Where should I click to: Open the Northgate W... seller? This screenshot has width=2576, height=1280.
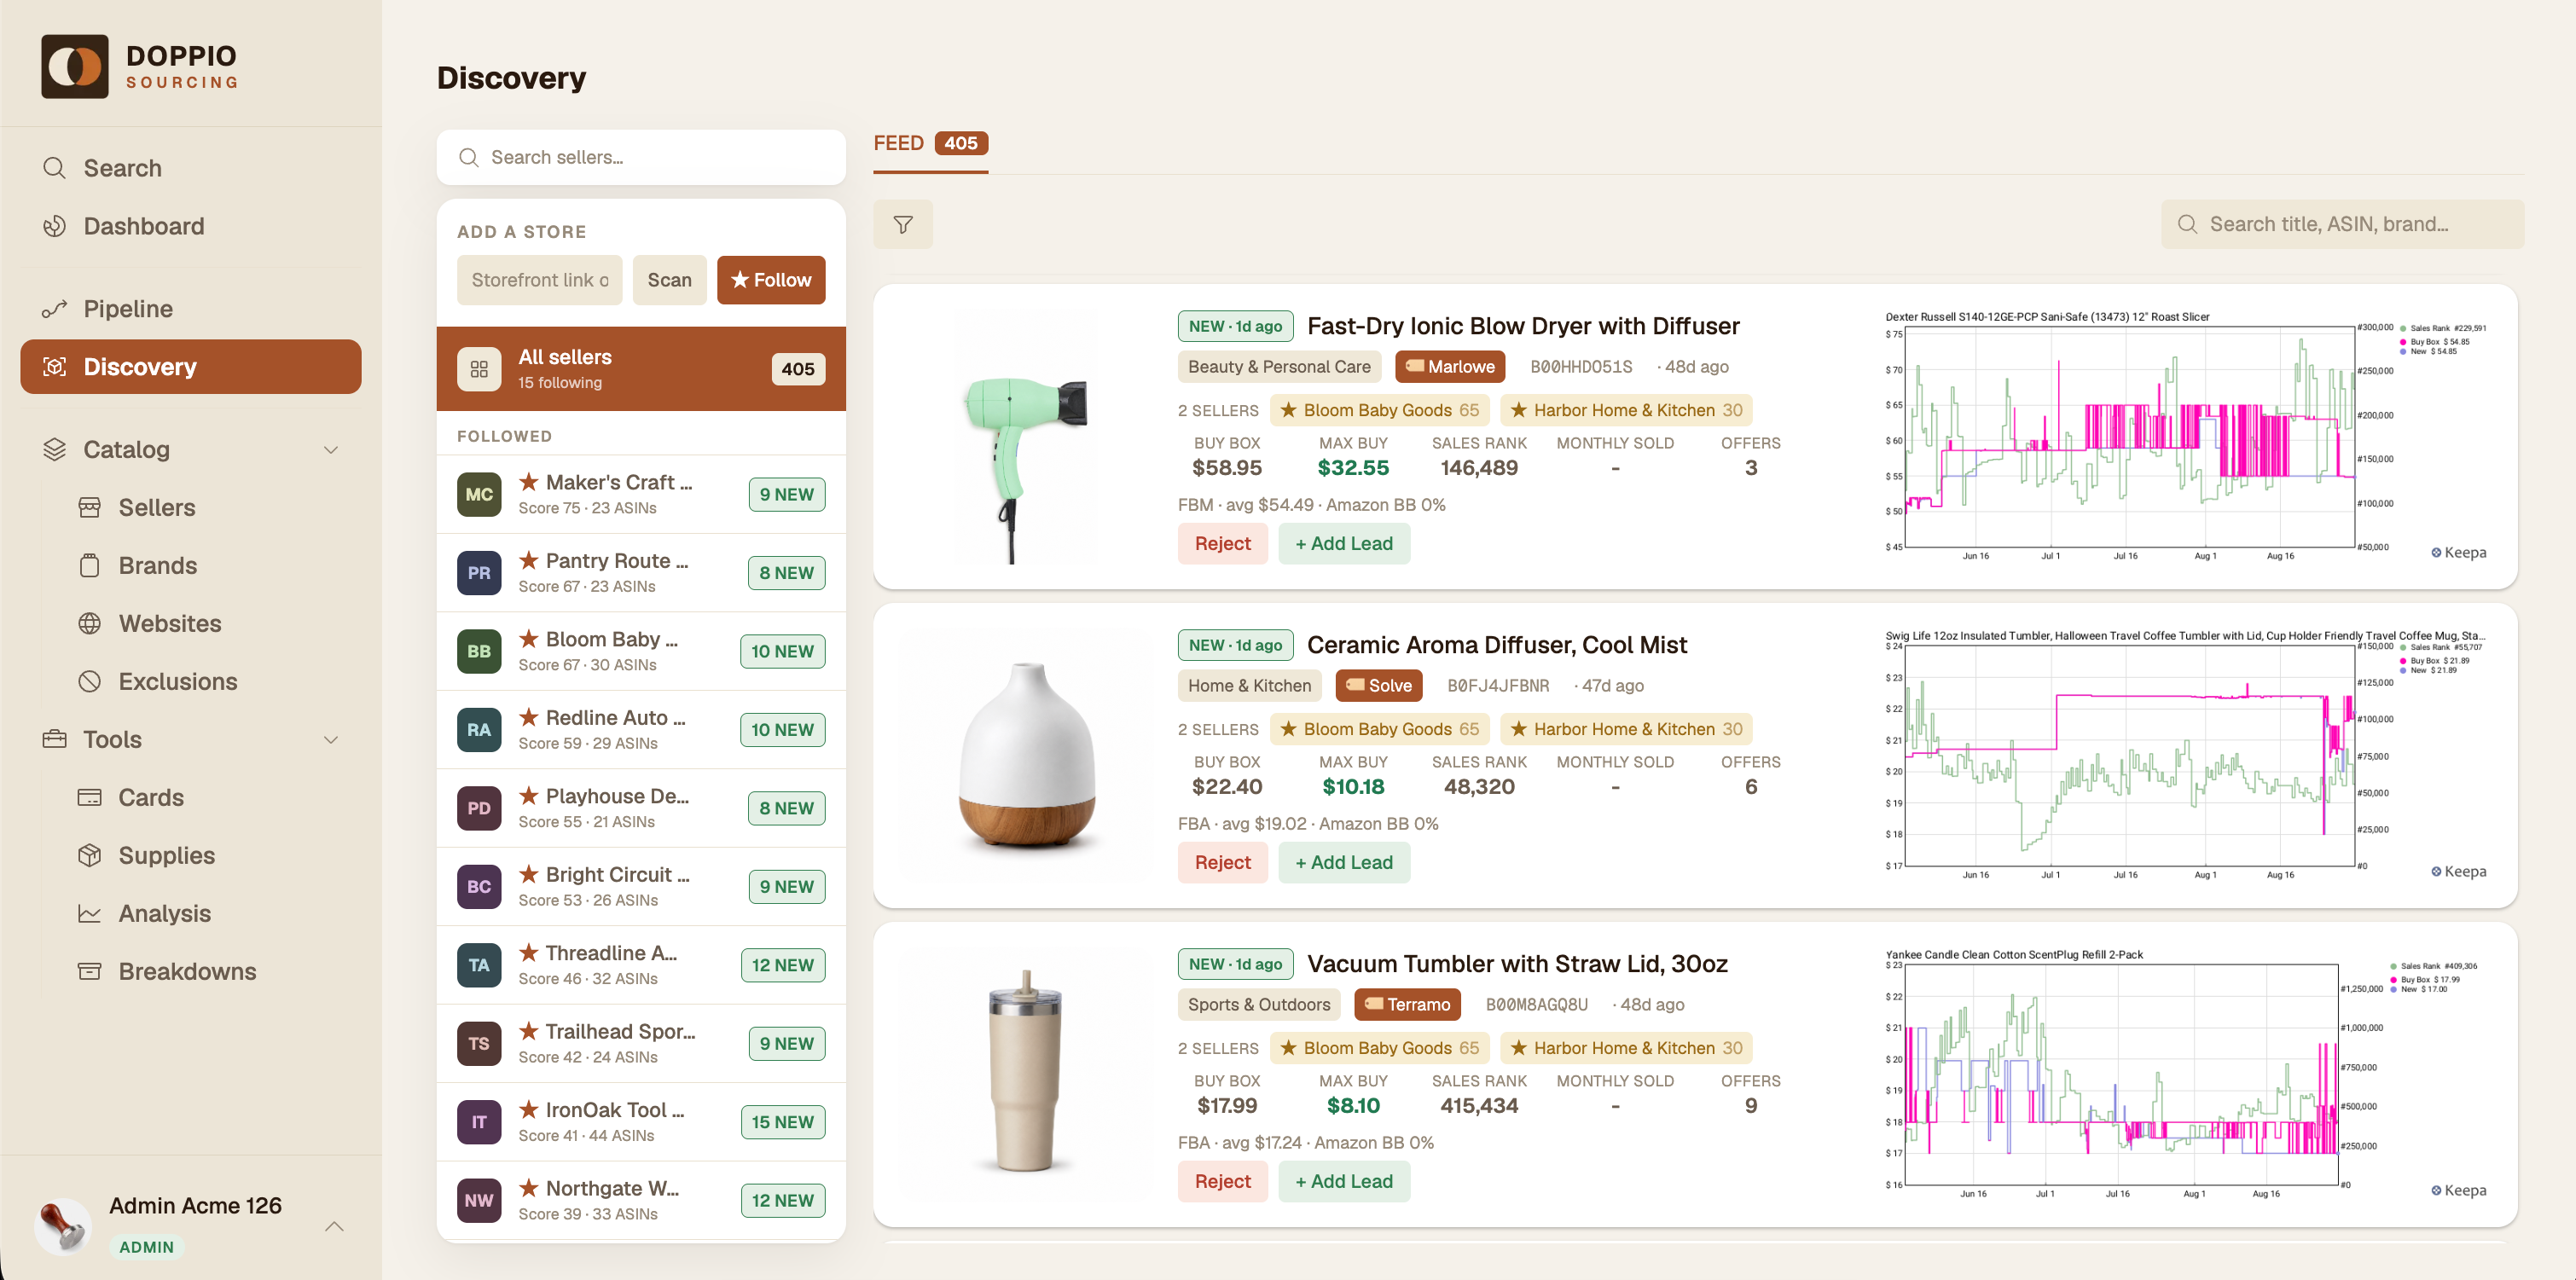tap(641, 1201)
